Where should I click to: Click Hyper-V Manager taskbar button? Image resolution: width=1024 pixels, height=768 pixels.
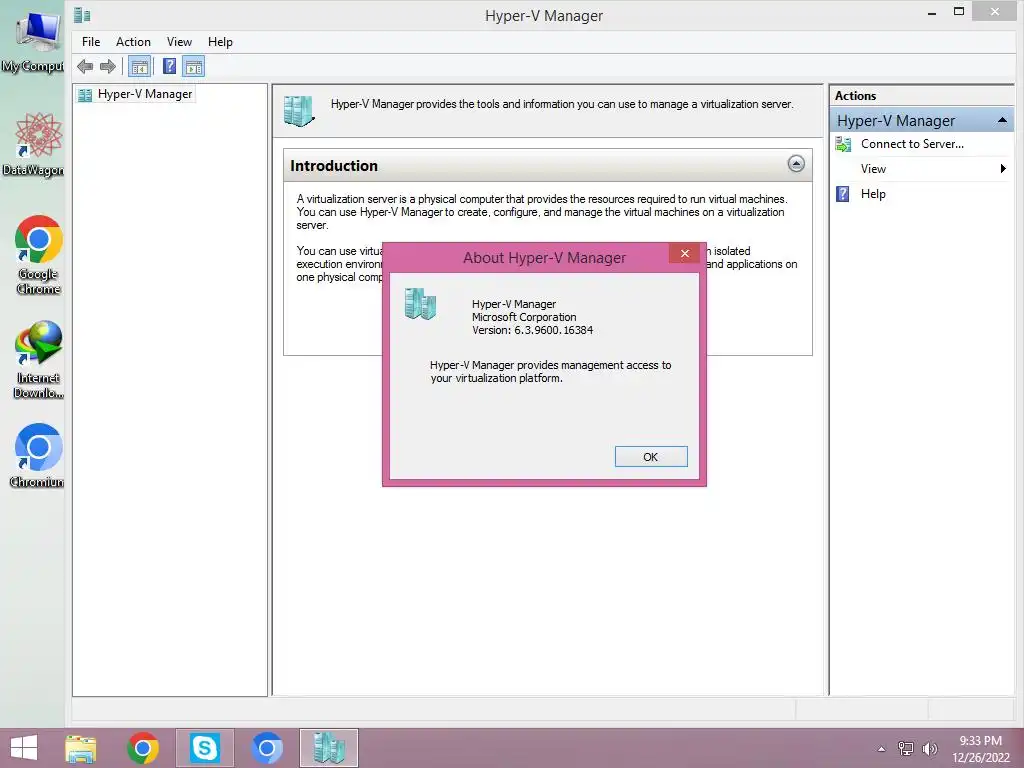coord(328,748)
